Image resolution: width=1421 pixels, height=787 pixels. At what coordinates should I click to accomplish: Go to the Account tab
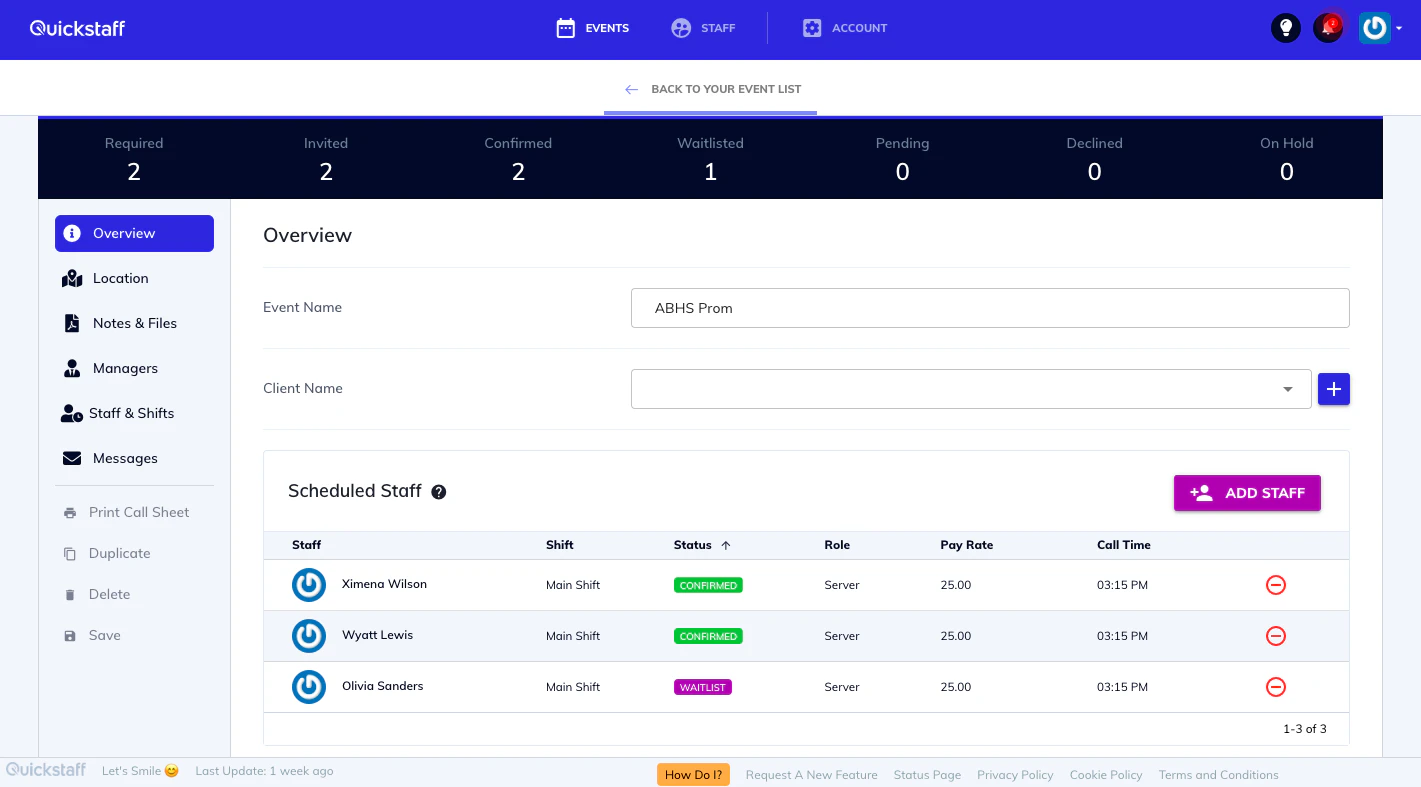click(x=845, y=28)
